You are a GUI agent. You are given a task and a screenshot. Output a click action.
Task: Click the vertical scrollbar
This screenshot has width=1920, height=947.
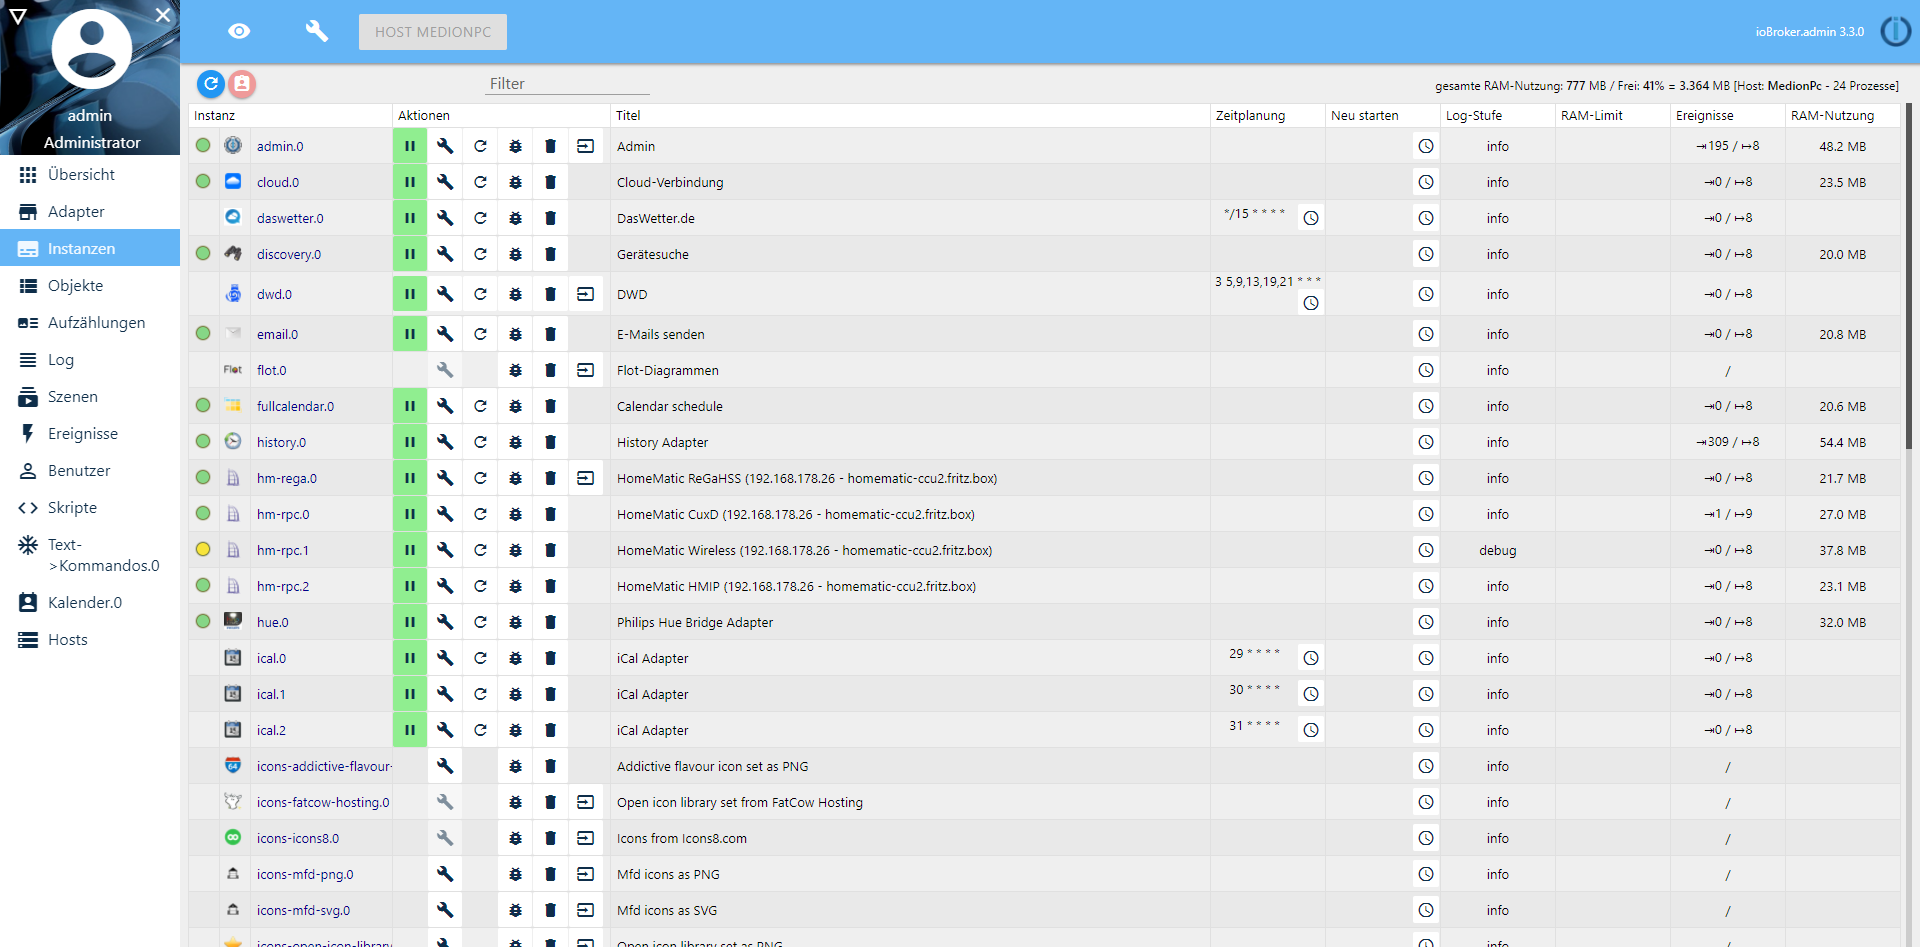[x=1910, y=275]
